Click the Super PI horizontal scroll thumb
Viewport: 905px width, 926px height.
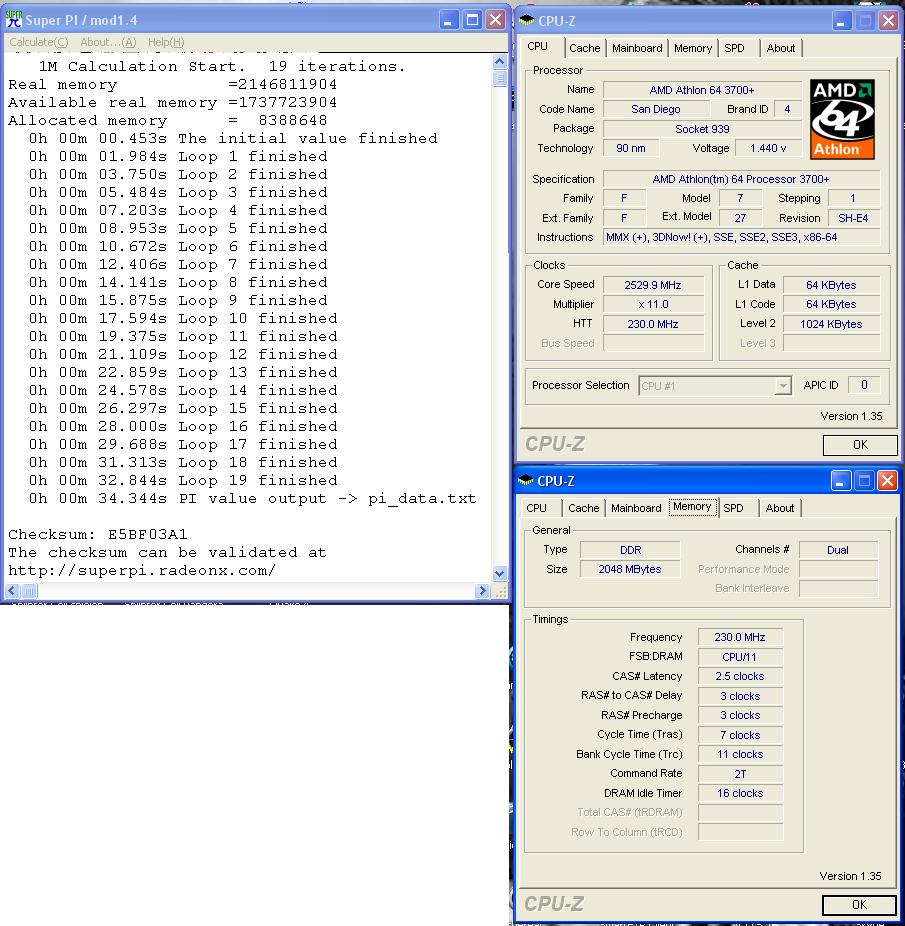(30, 590)
